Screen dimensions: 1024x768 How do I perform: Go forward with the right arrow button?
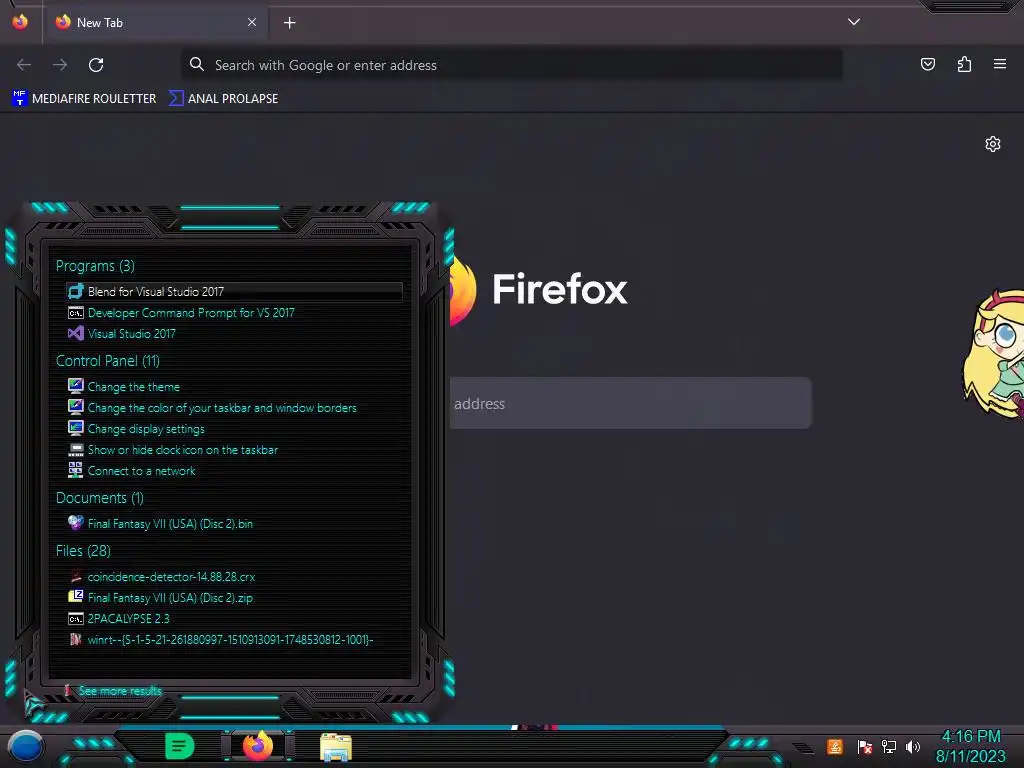click(x=60, y=65)
